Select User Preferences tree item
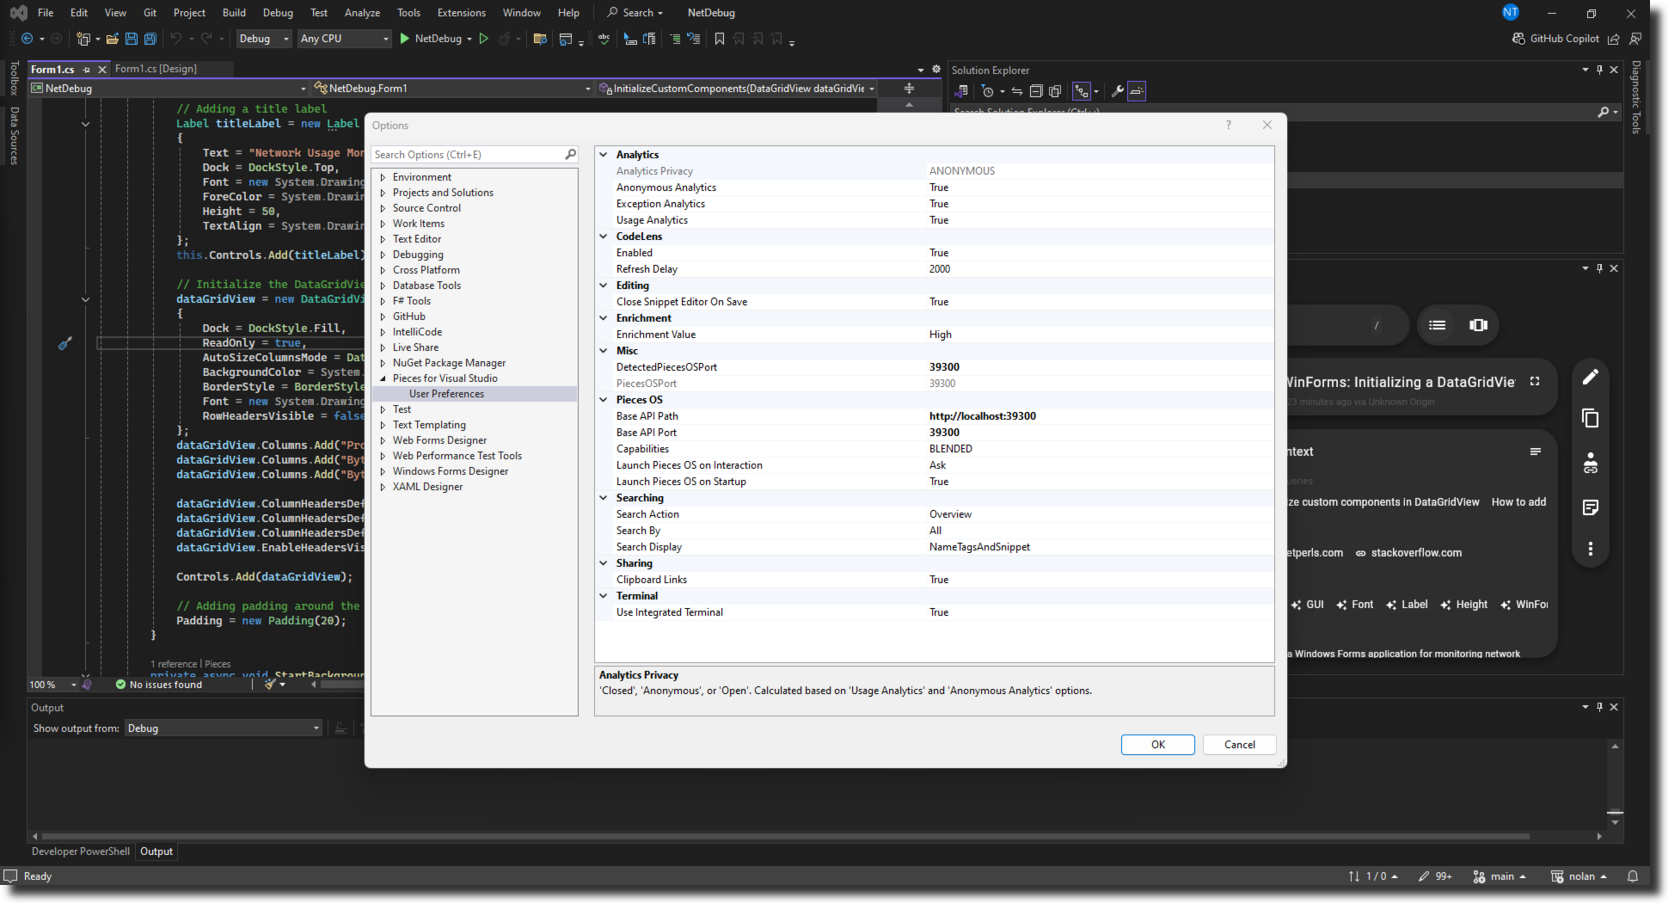The image size is (1668, 903). [446, 394]
